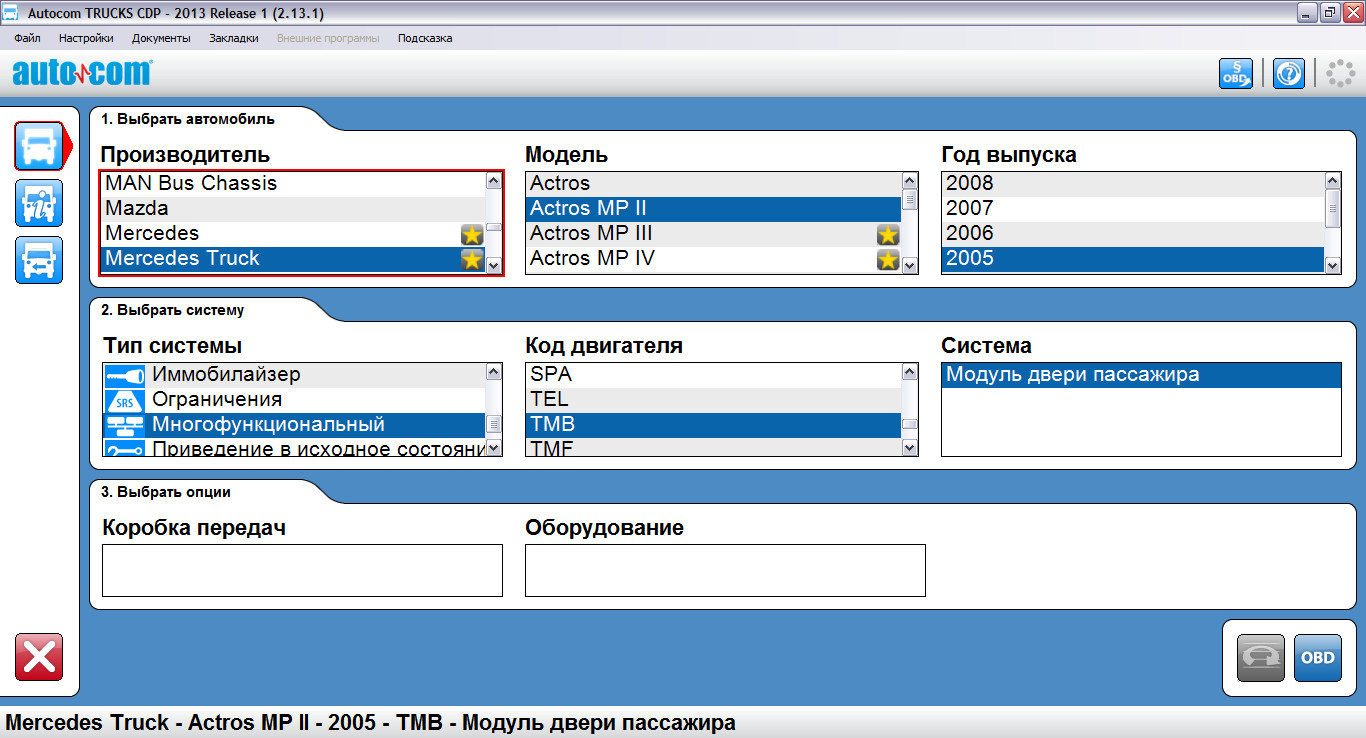This screenshot has width=1366, height=738.
Task: Open the Файл menu
Action: coord(28,38)
